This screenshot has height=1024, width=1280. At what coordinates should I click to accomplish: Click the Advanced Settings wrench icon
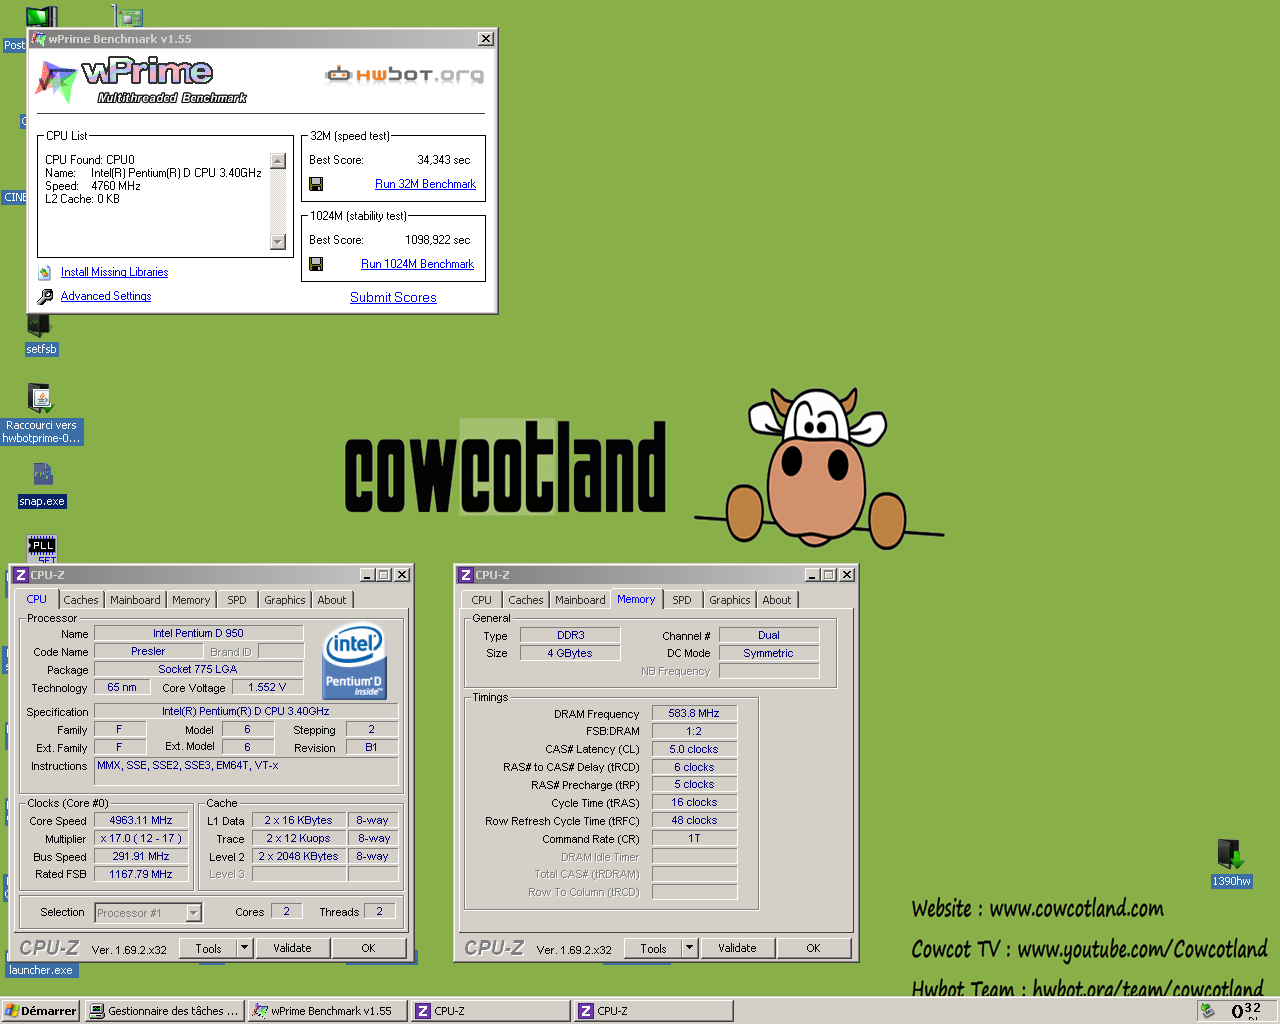point(45,296)
